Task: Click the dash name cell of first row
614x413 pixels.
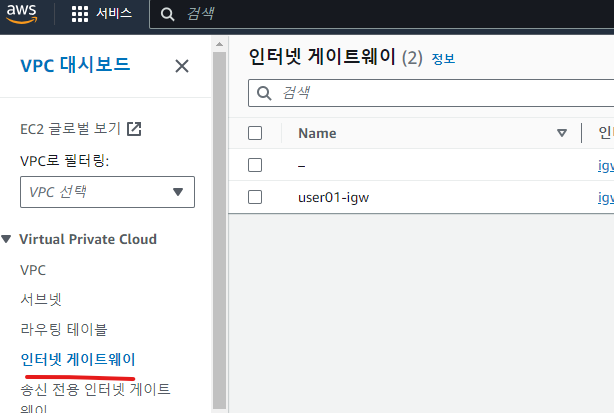Action: click(302, 166)
